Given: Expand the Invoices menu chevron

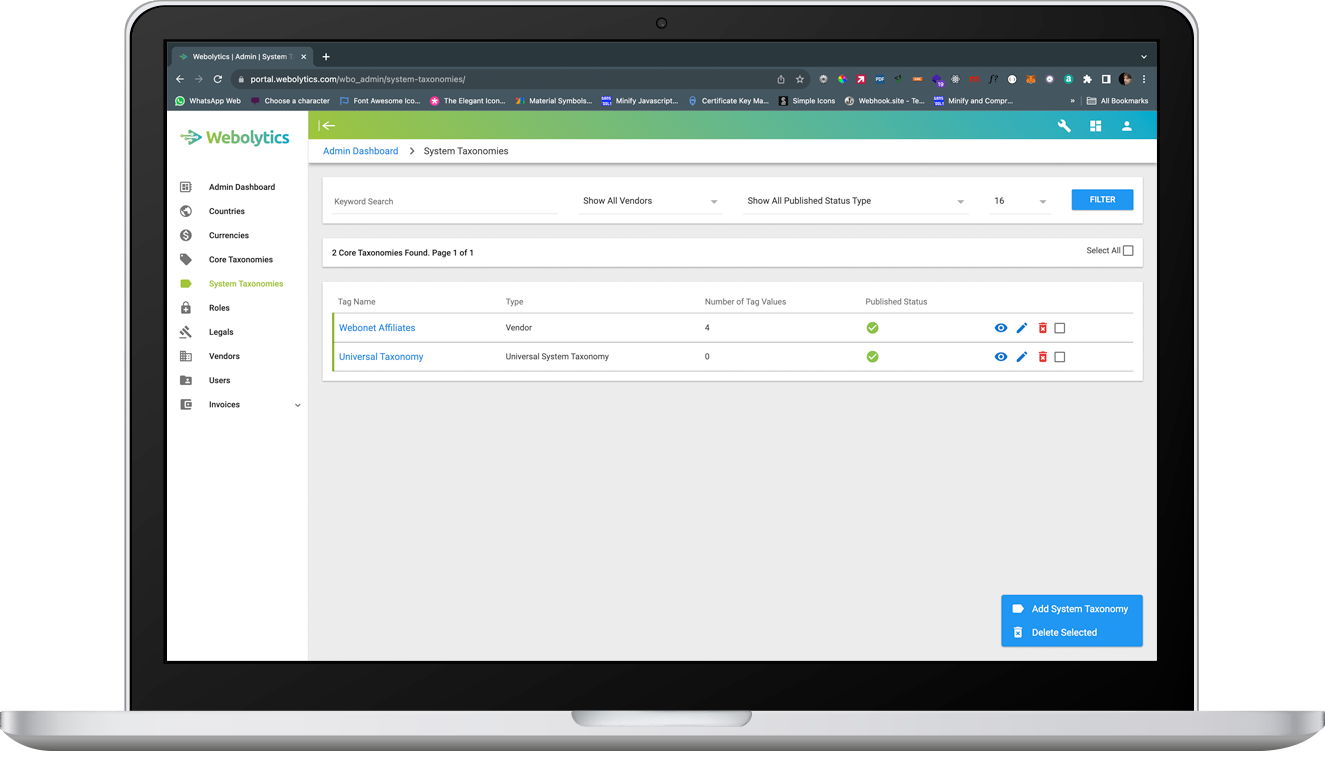Looking at the screenshot, I should pyautogui.click(x=297, y=405).
